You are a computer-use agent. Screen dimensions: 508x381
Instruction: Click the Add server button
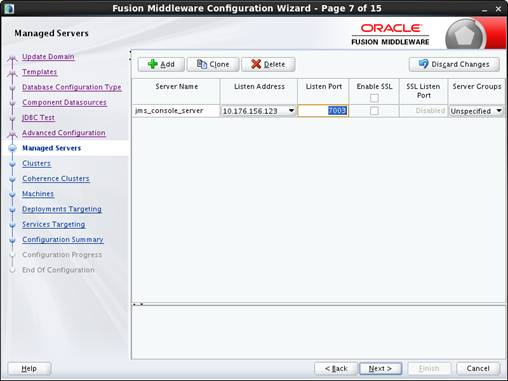[x=161, y=64]
